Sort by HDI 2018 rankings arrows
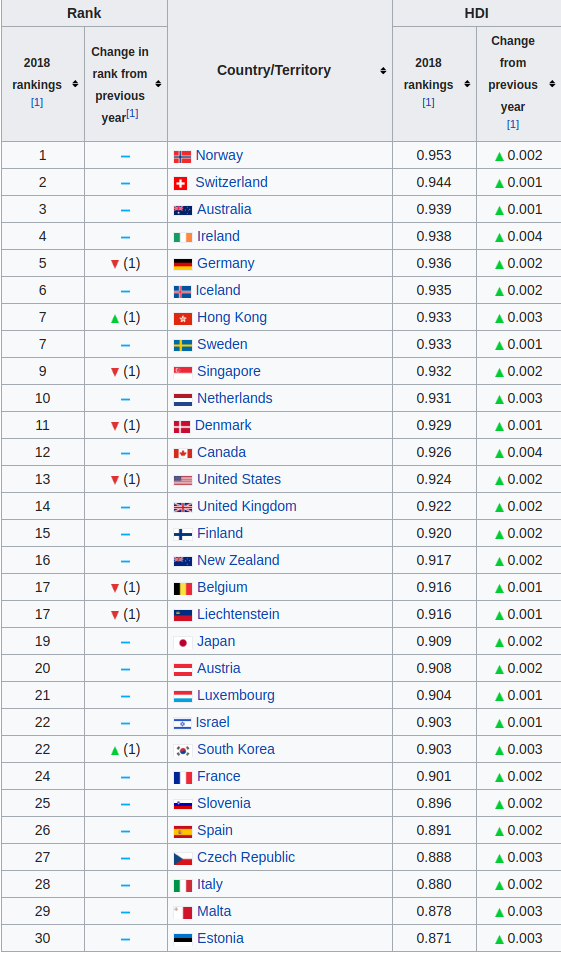Screen dimensions: 561x953 467,84
